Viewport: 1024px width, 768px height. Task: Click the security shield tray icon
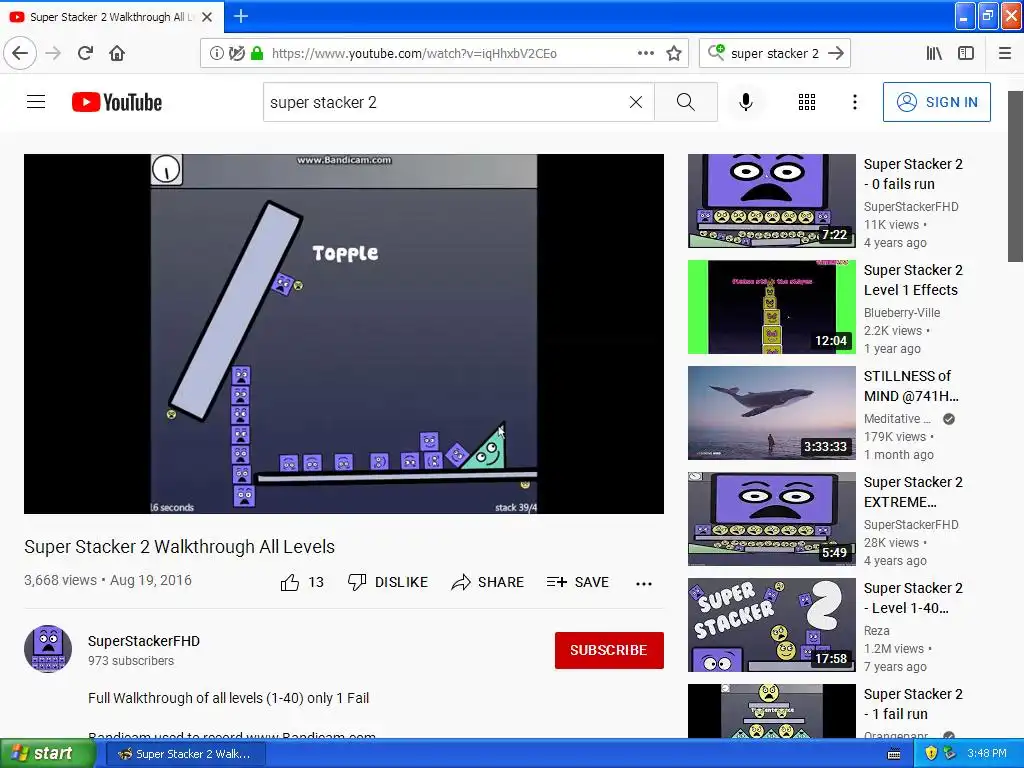point(931,753)
